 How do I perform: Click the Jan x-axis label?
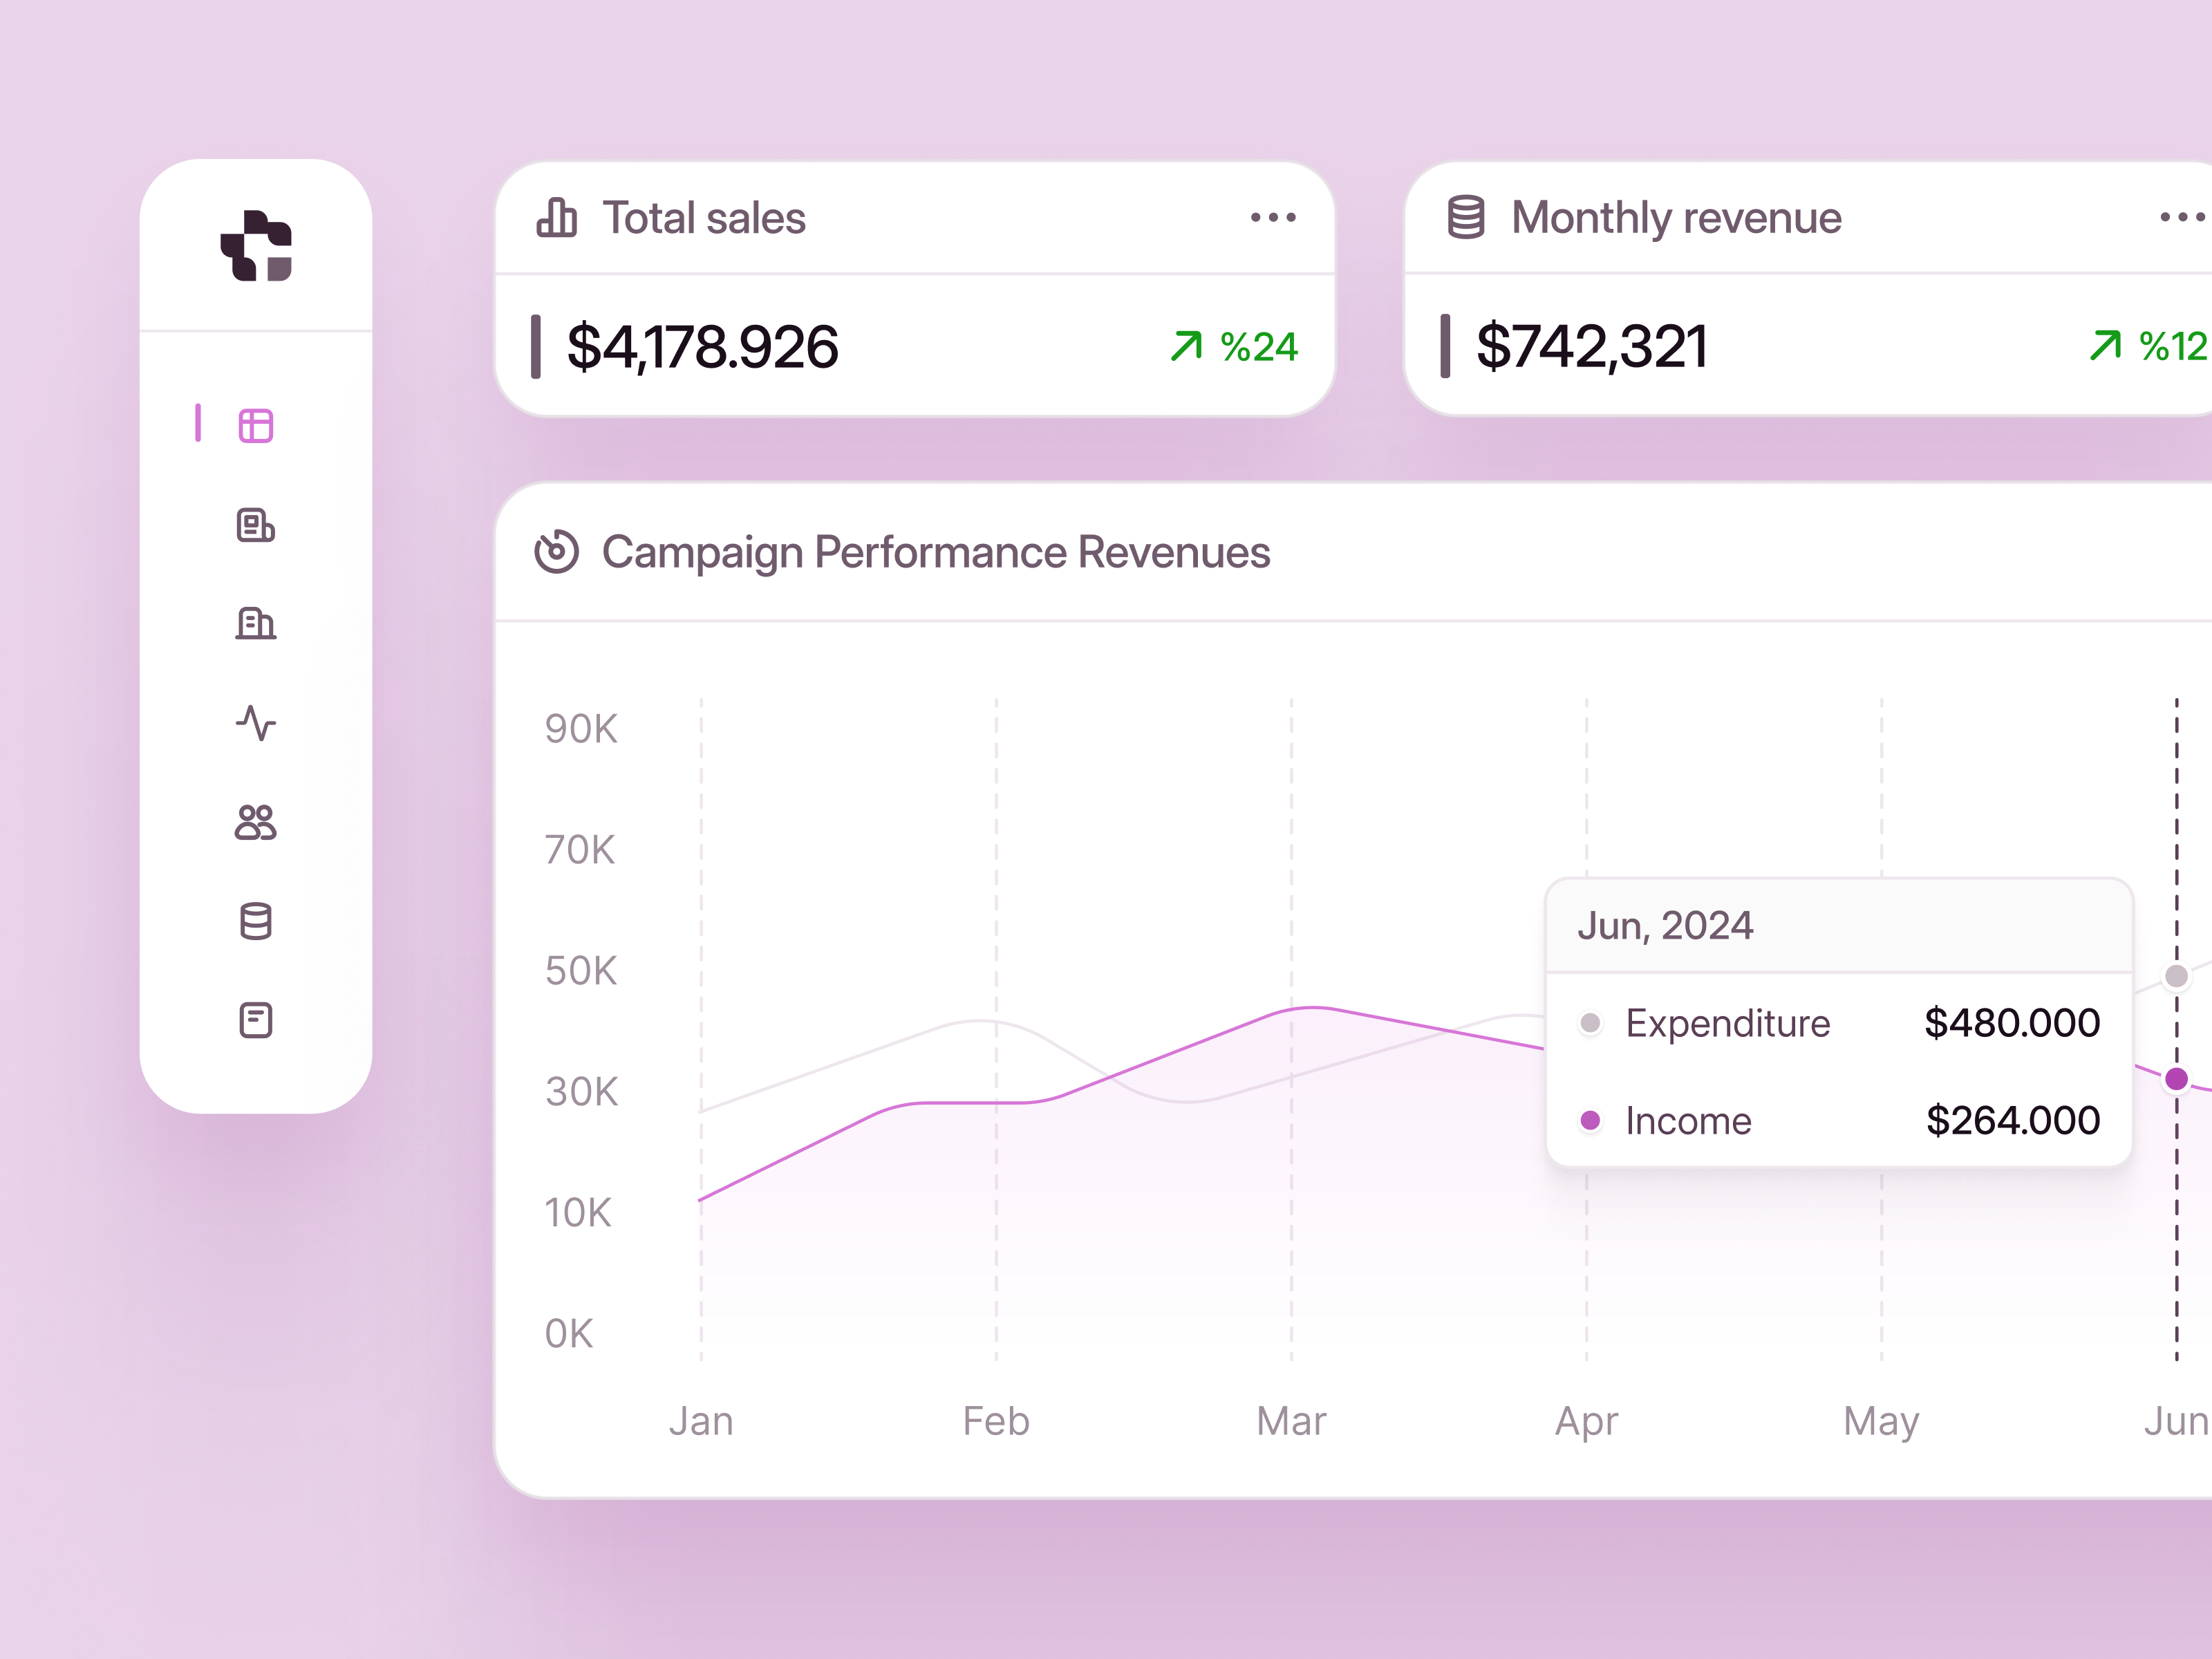pos(701,1421)
